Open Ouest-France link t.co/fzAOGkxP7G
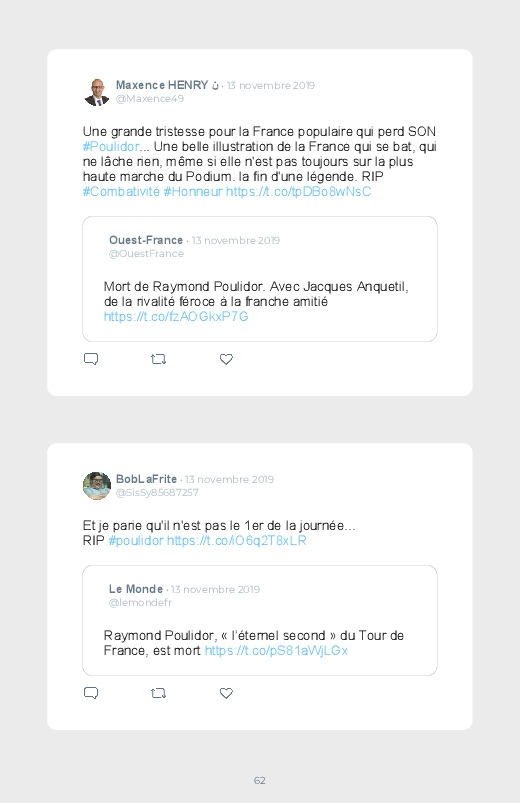Image resolution: width=520 pixels, height=803 pixels. click(x=176, y=316)
